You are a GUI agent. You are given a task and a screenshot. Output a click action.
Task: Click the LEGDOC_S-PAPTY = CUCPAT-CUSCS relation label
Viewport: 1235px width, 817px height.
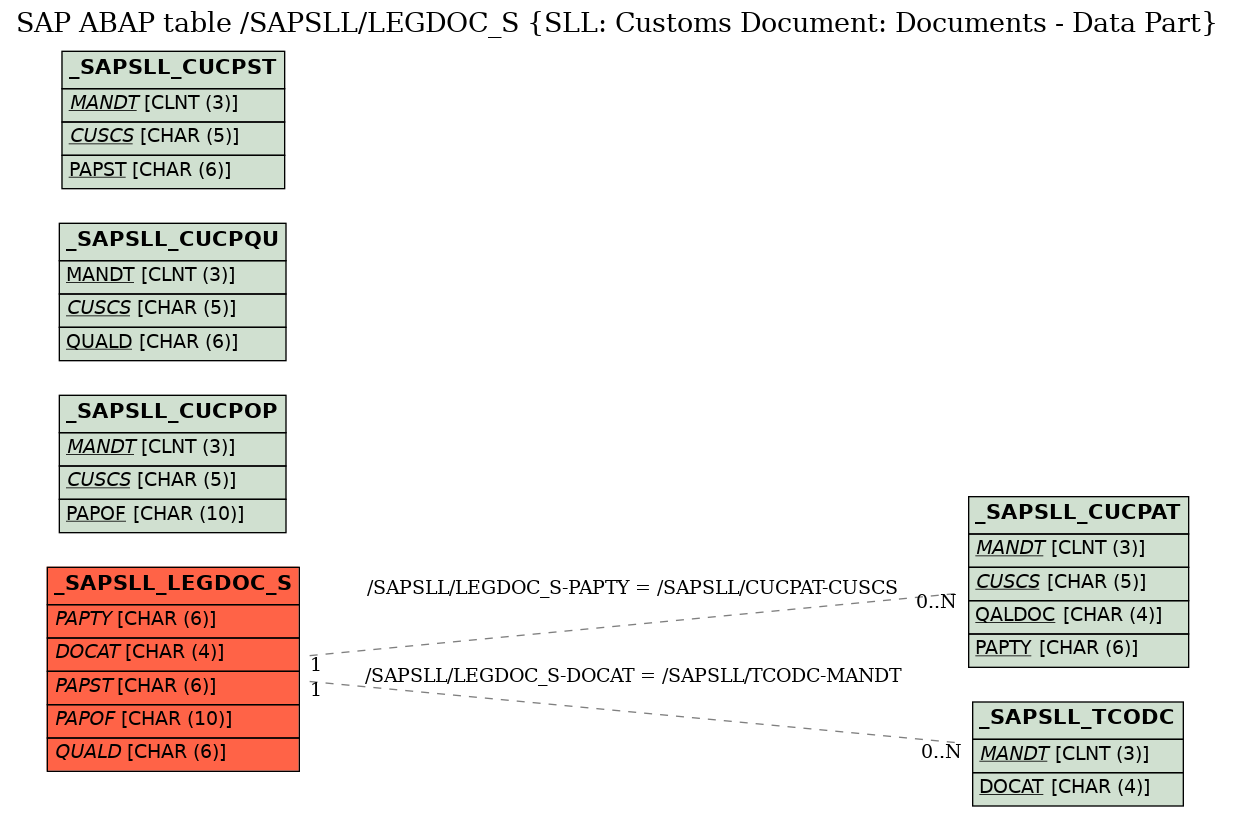click(x=632, y=588)
